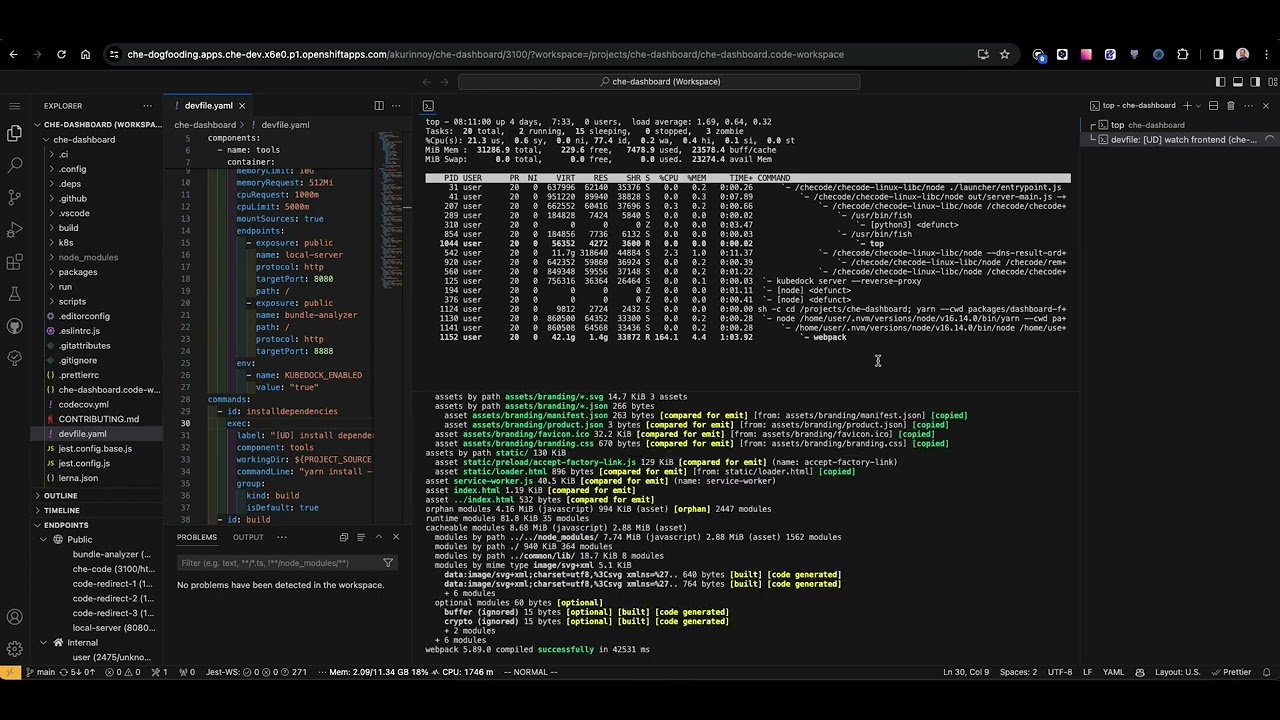Expand the OUTLINE section
This screenshot has height=720, width=1280.
[x=60, y=496]
